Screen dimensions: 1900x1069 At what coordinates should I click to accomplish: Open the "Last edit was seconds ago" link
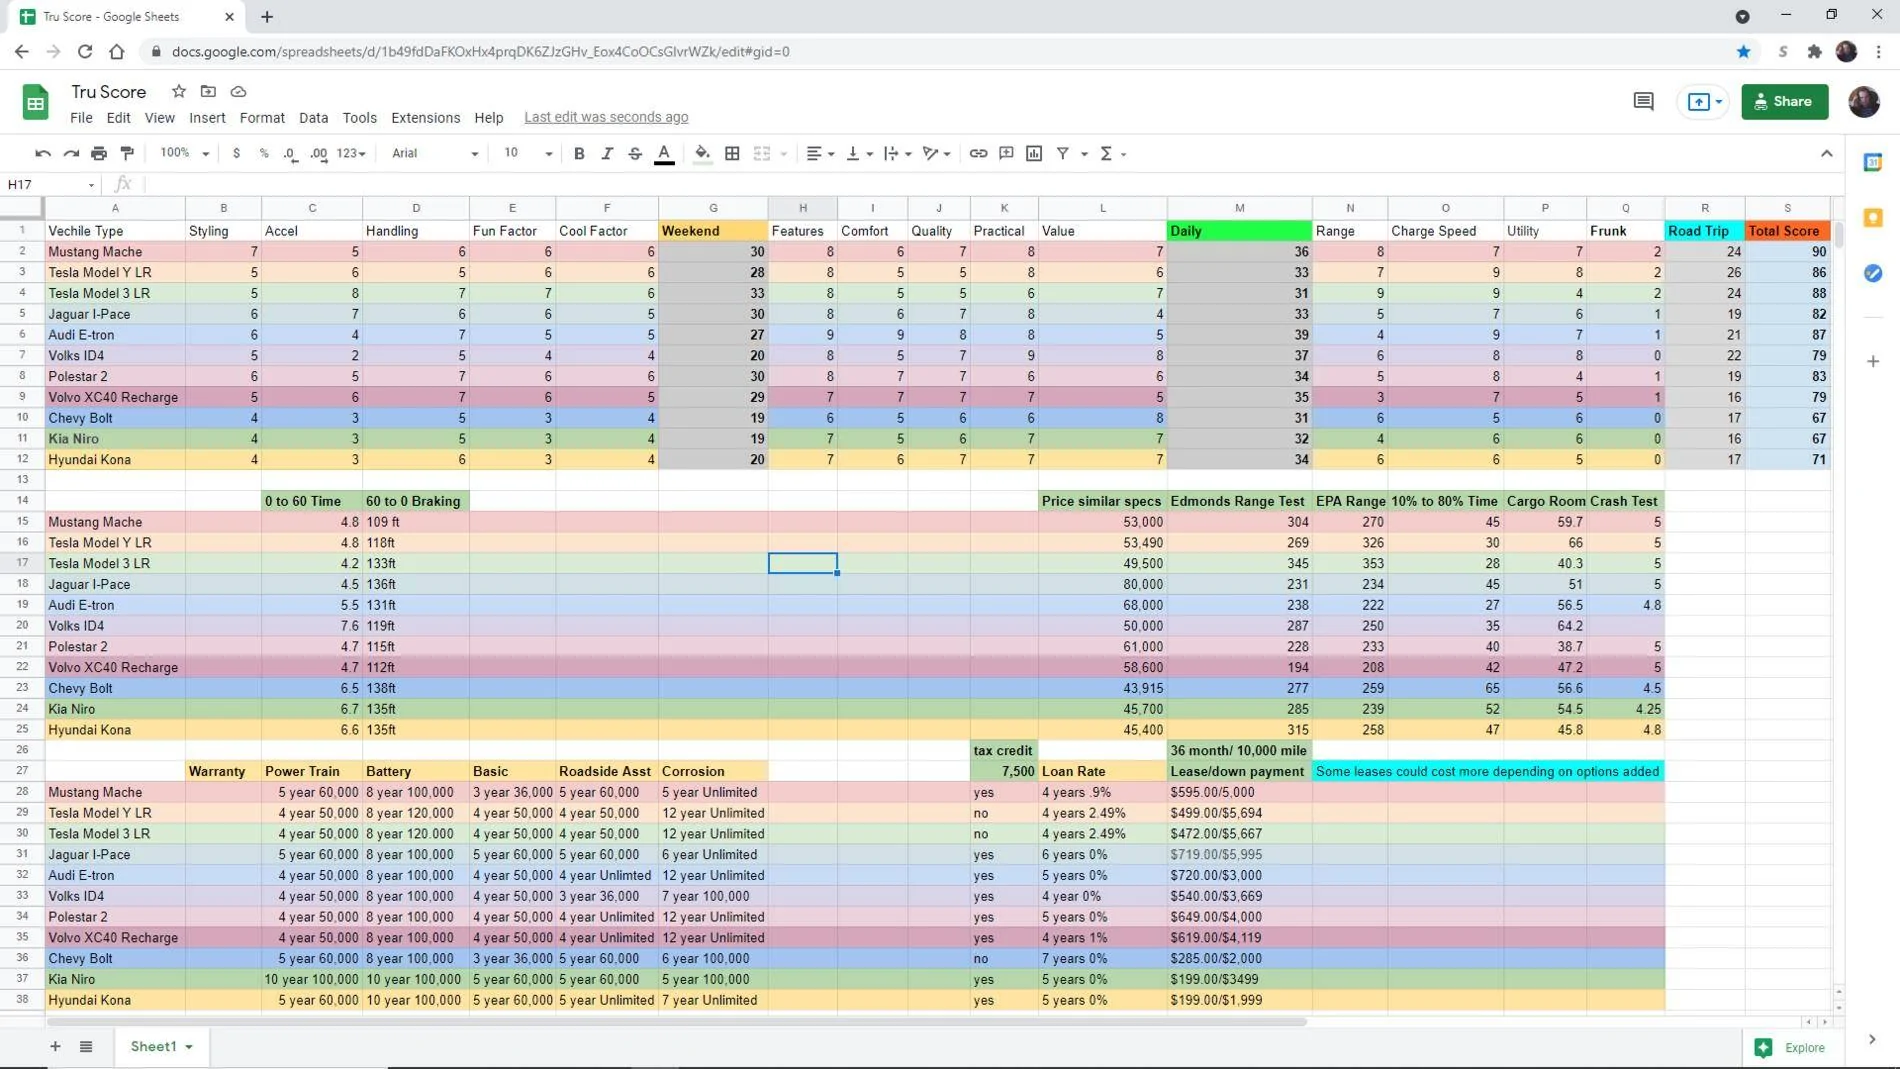(606, 117)
